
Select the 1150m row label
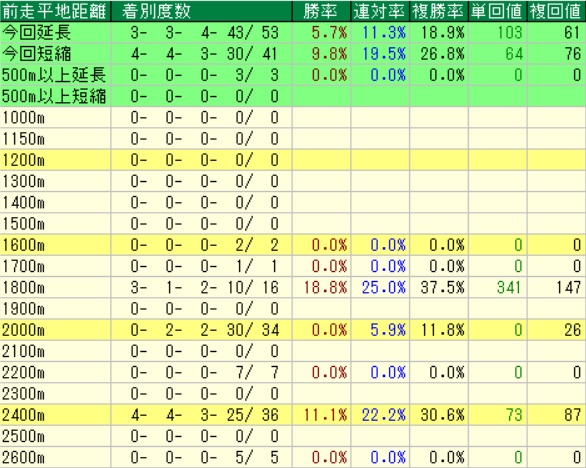[24, 139]
